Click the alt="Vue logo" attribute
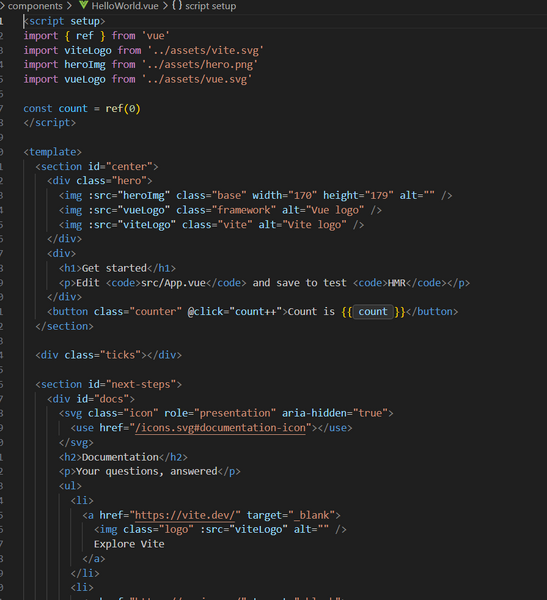 323,210
